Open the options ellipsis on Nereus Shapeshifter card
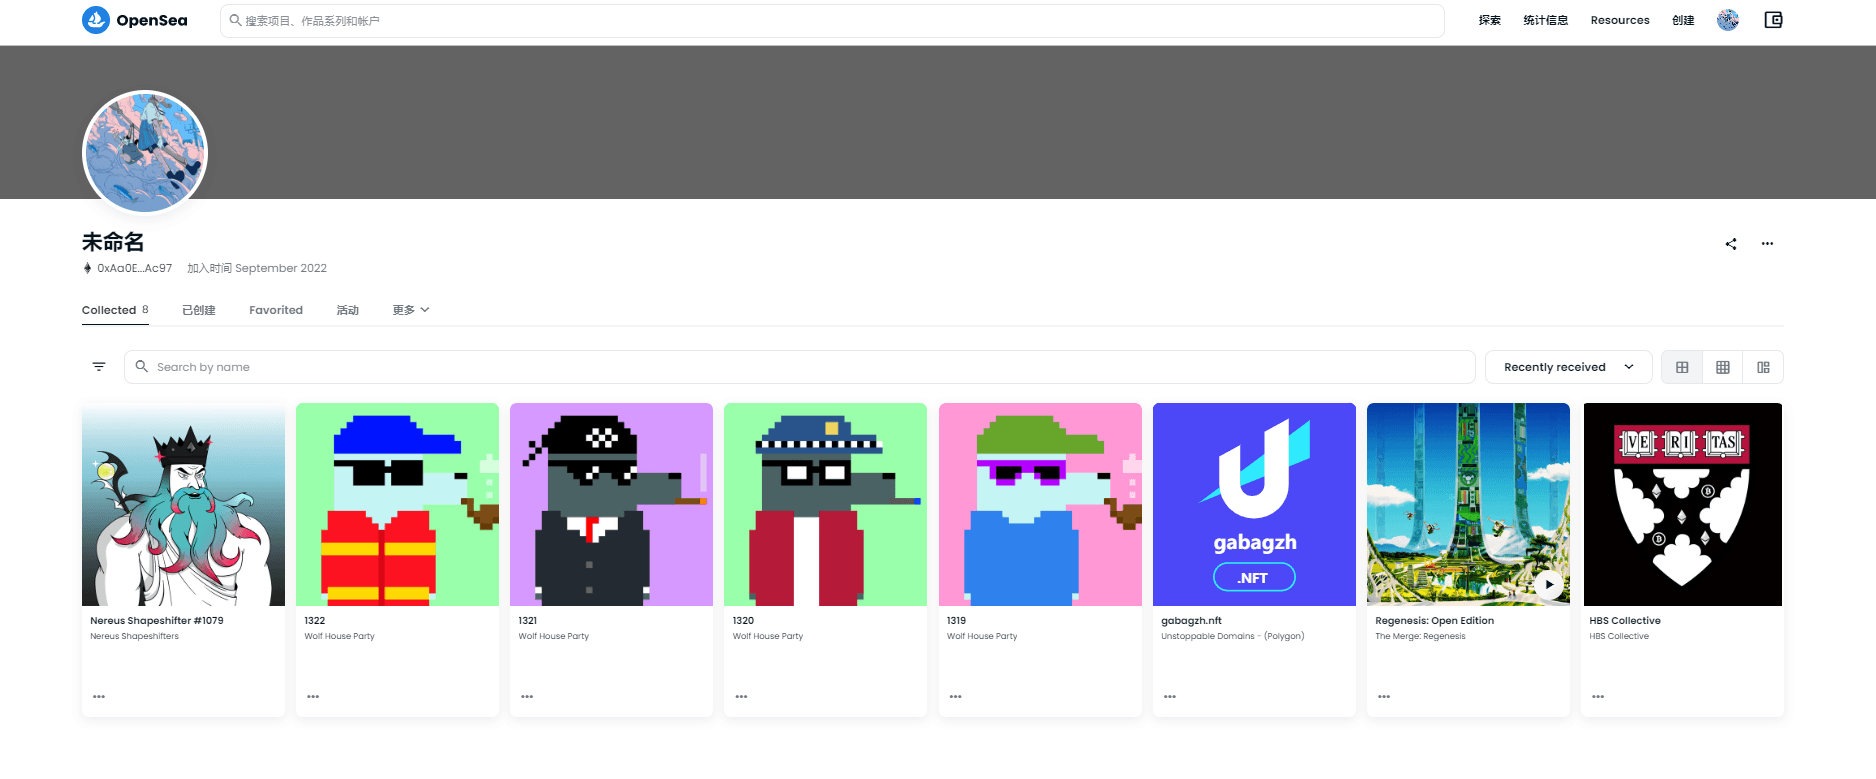1876x779 pixels. (99, 696)
